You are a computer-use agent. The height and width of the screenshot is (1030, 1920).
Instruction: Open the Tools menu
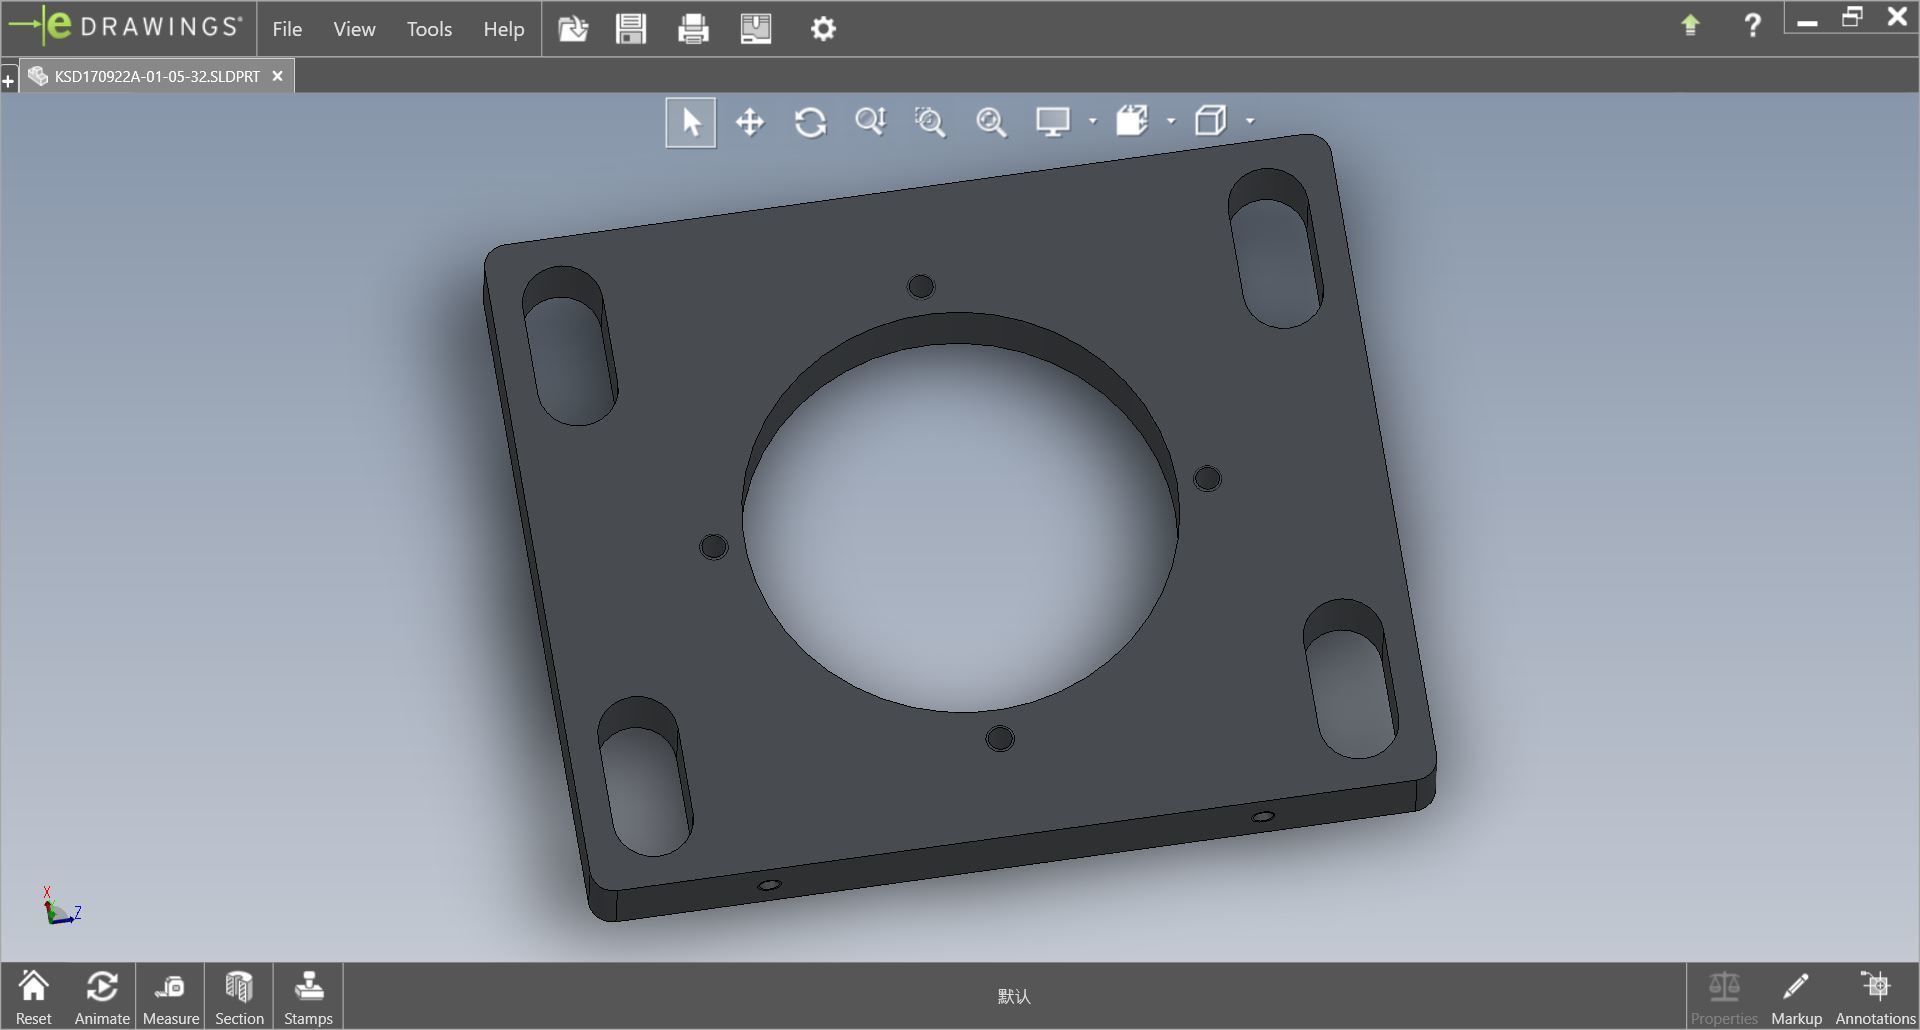[x=429, y=29]
